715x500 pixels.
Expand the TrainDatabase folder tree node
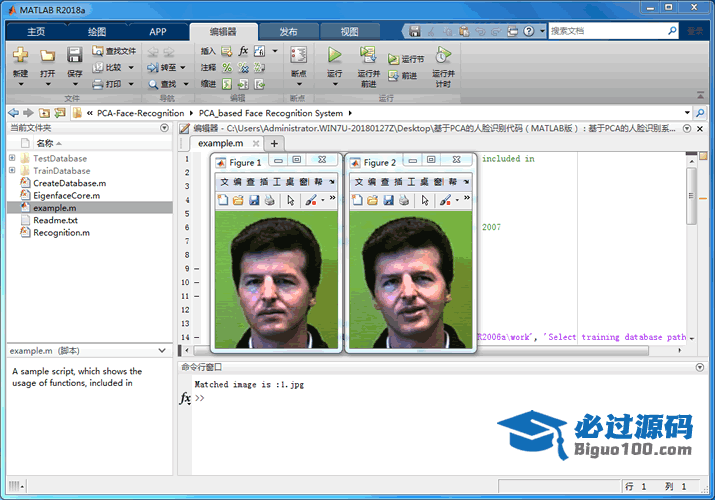pyautogui.click(x=12, y=171)
